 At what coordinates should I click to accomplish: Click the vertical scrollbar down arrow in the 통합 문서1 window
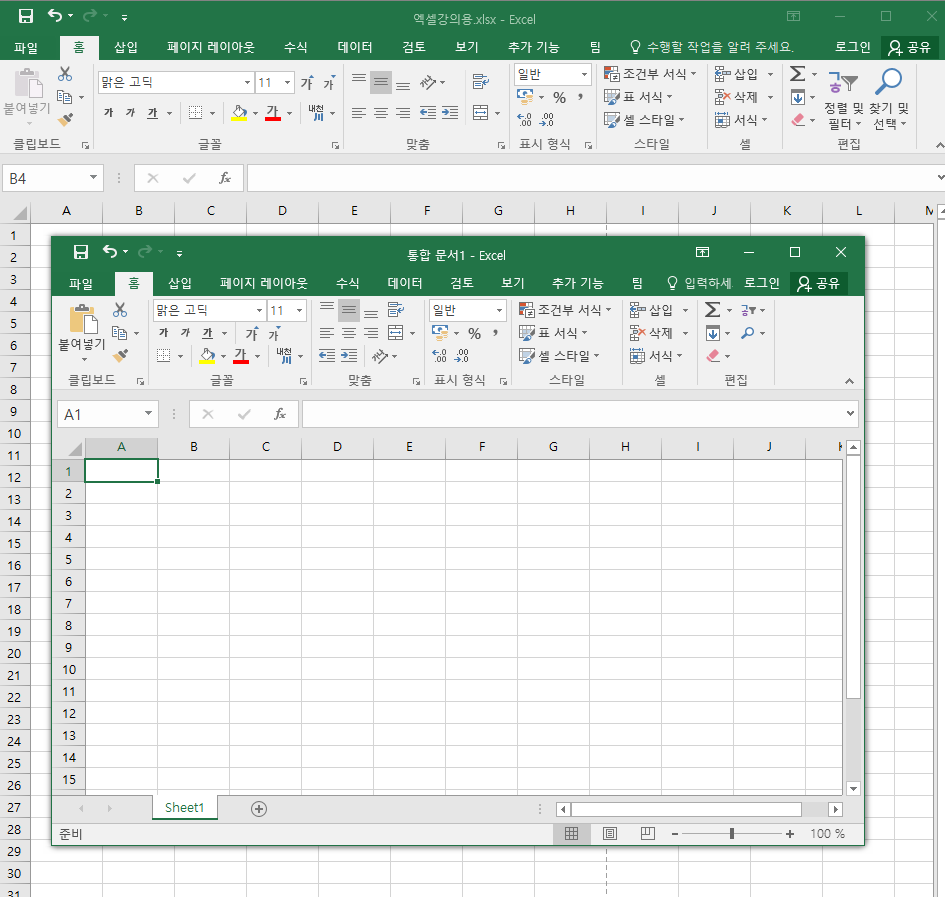coord(853,788)
